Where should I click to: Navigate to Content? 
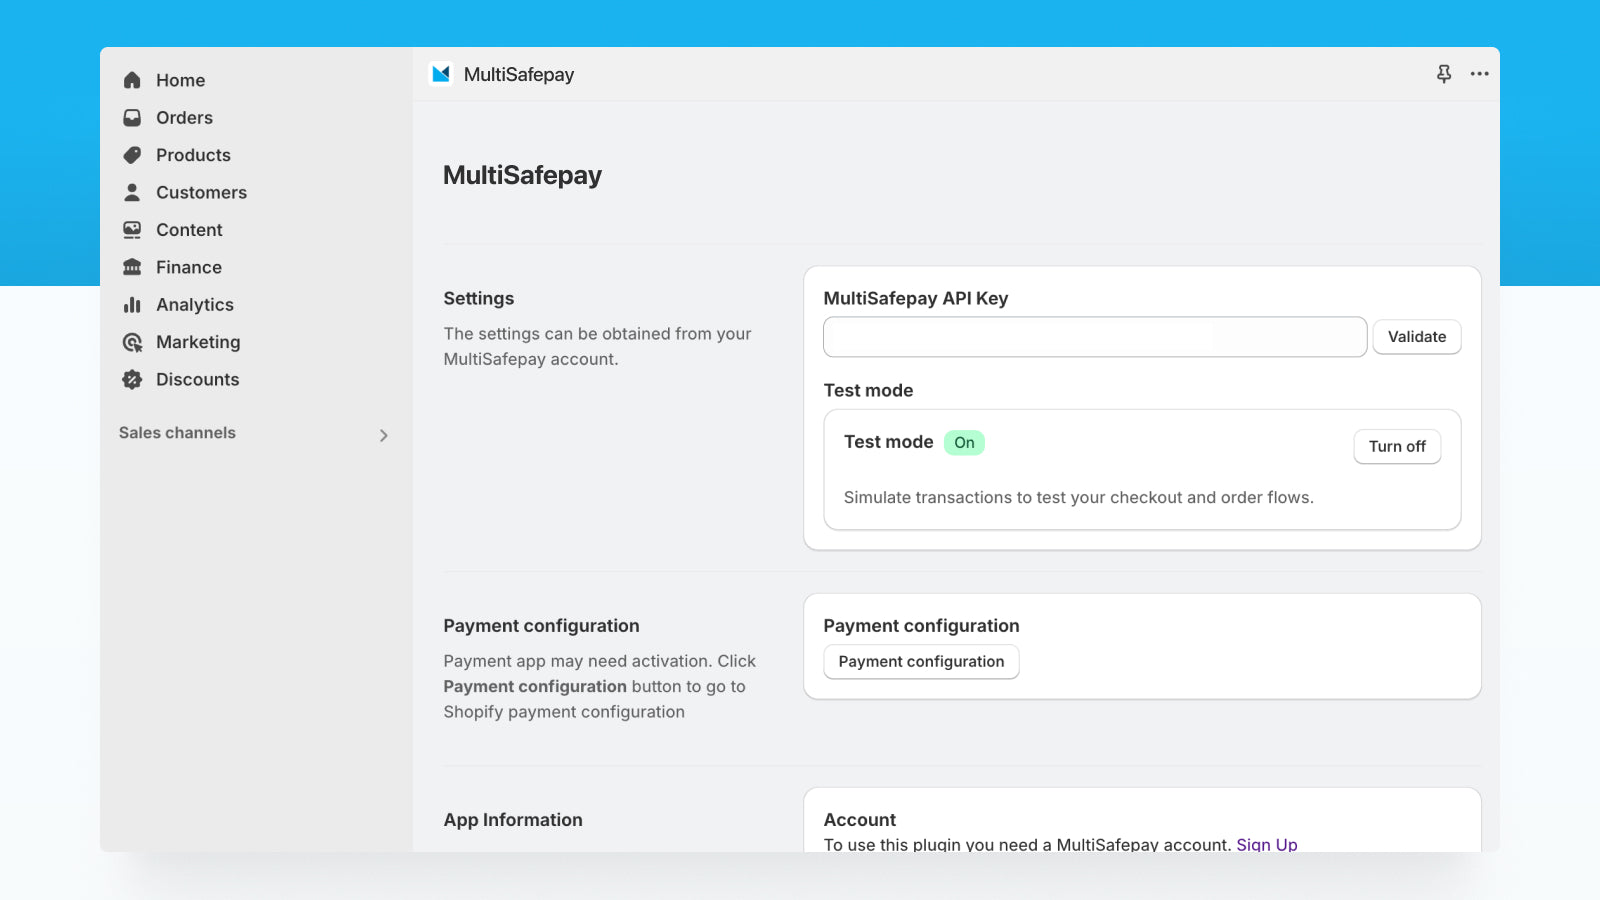189,230
